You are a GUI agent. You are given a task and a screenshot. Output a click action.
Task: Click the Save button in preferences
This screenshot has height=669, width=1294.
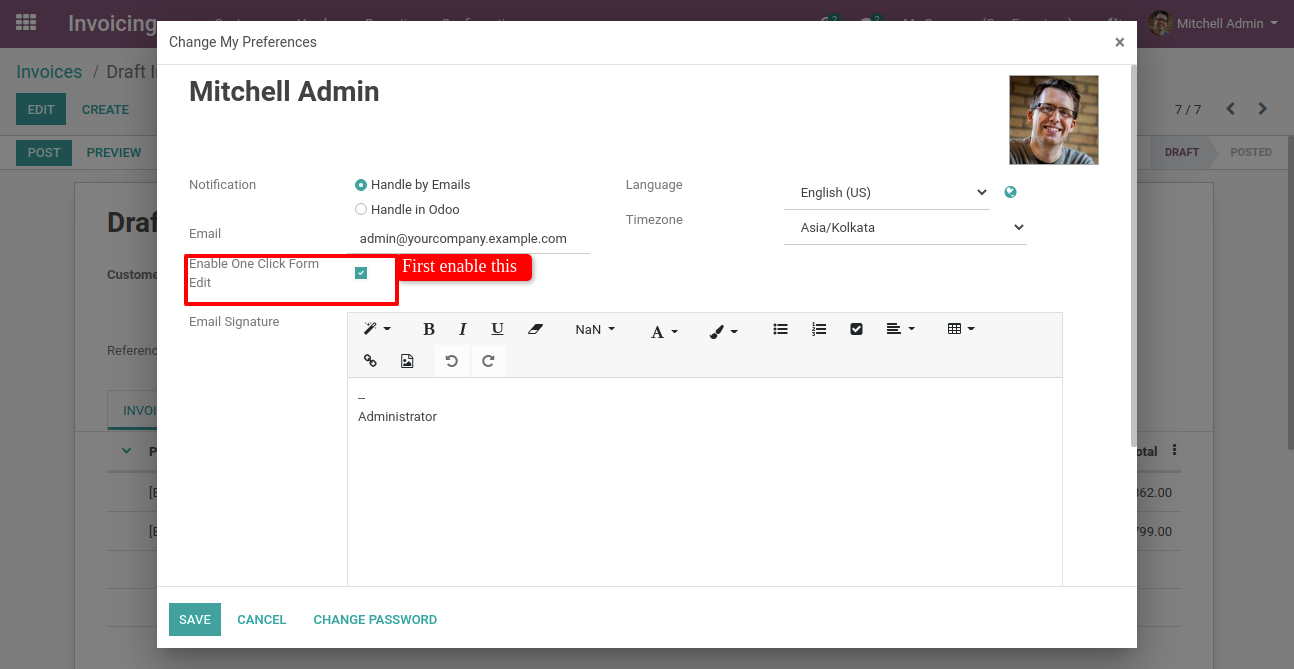[x=195, y=620]
